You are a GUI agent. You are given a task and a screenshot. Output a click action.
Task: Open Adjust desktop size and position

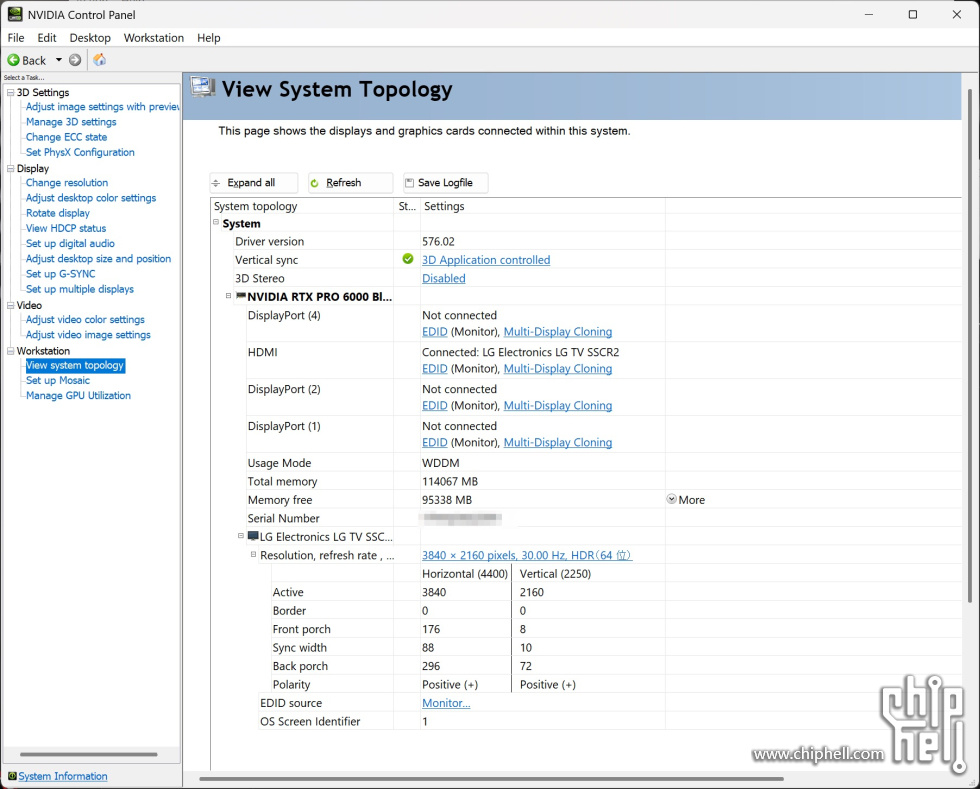(x=98, y=259)
